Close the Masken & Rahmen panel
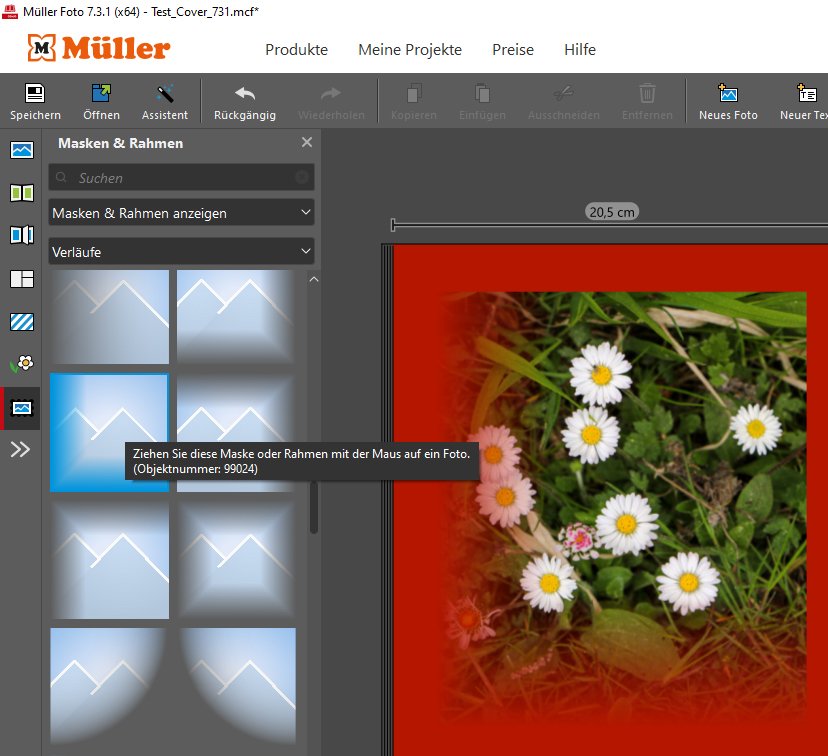The height and width of the screenshot is (756, 828). tap(307, 143)
